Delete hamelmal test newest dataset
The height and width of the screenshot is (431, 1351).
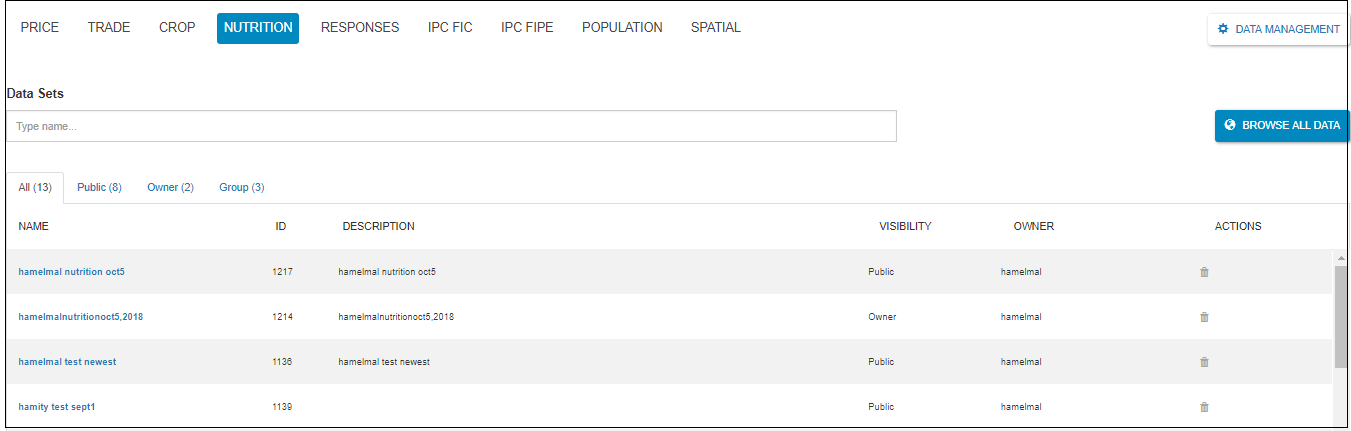click(x=1204, y=362)
